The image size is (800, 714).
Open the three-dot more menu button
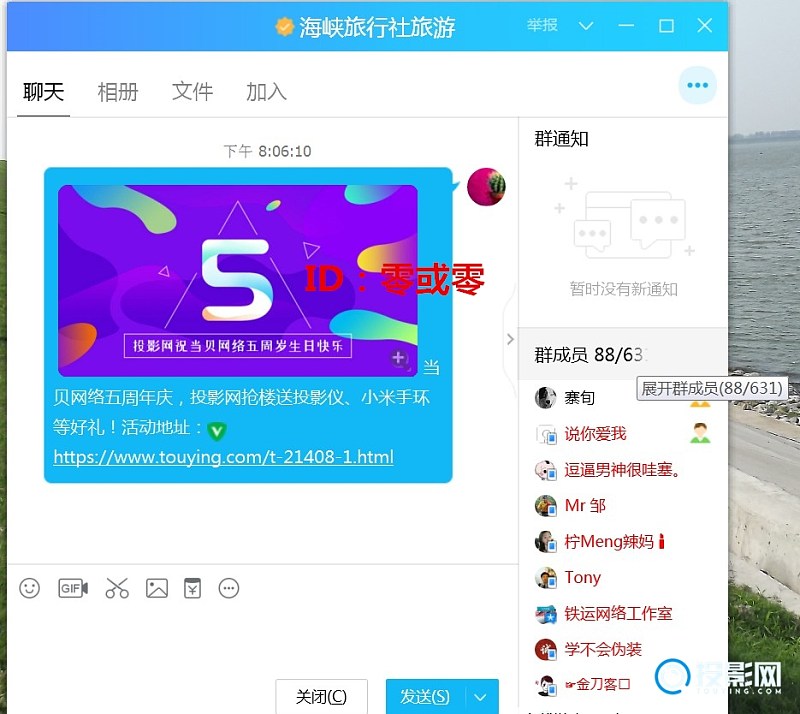[697, 85]
